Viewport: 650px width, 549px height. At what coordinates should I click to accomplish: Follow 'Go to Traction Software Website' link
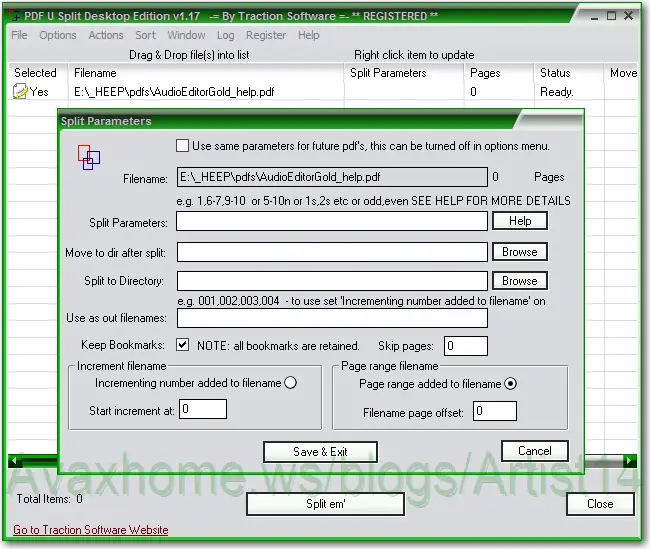(91, 530)
